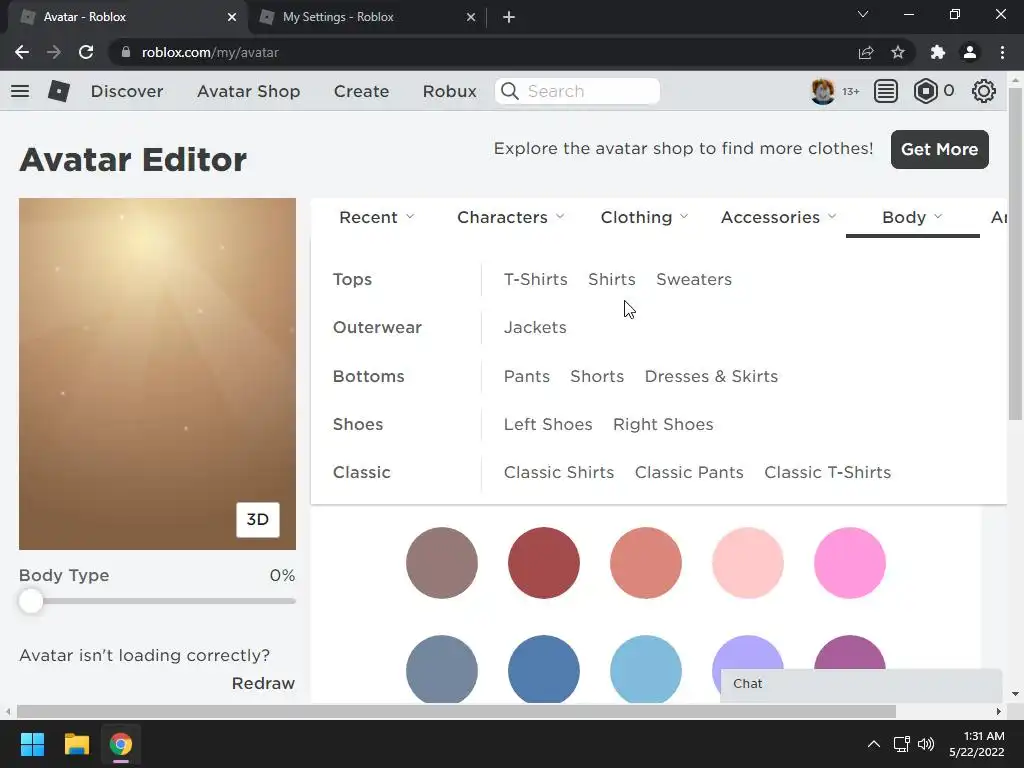1024x768 pixels.
Task: Pick the grayish brown skin color swatch
Action: (x=441, y=563)
